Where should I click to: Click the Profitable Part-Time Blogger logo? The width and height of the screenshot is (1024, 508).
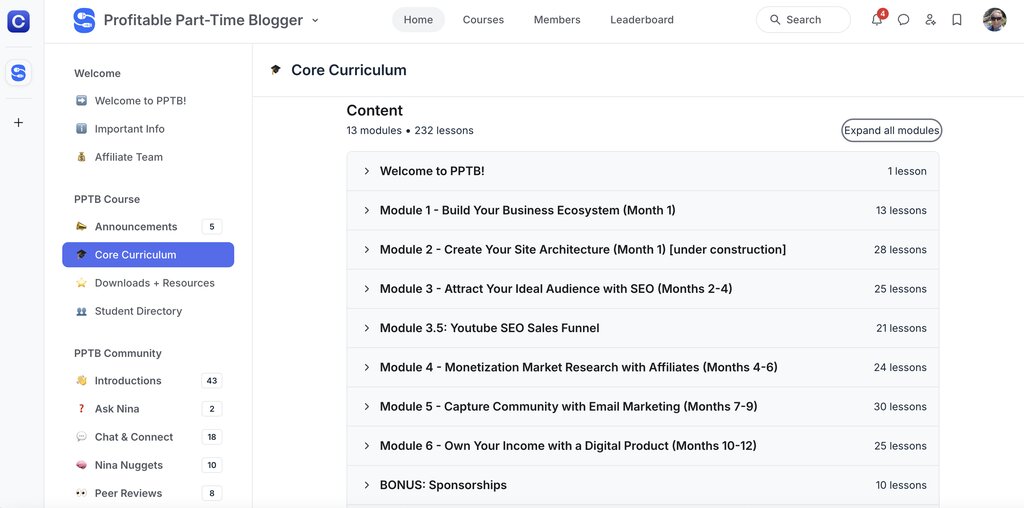pyautogui.click(x=84, y=20)
